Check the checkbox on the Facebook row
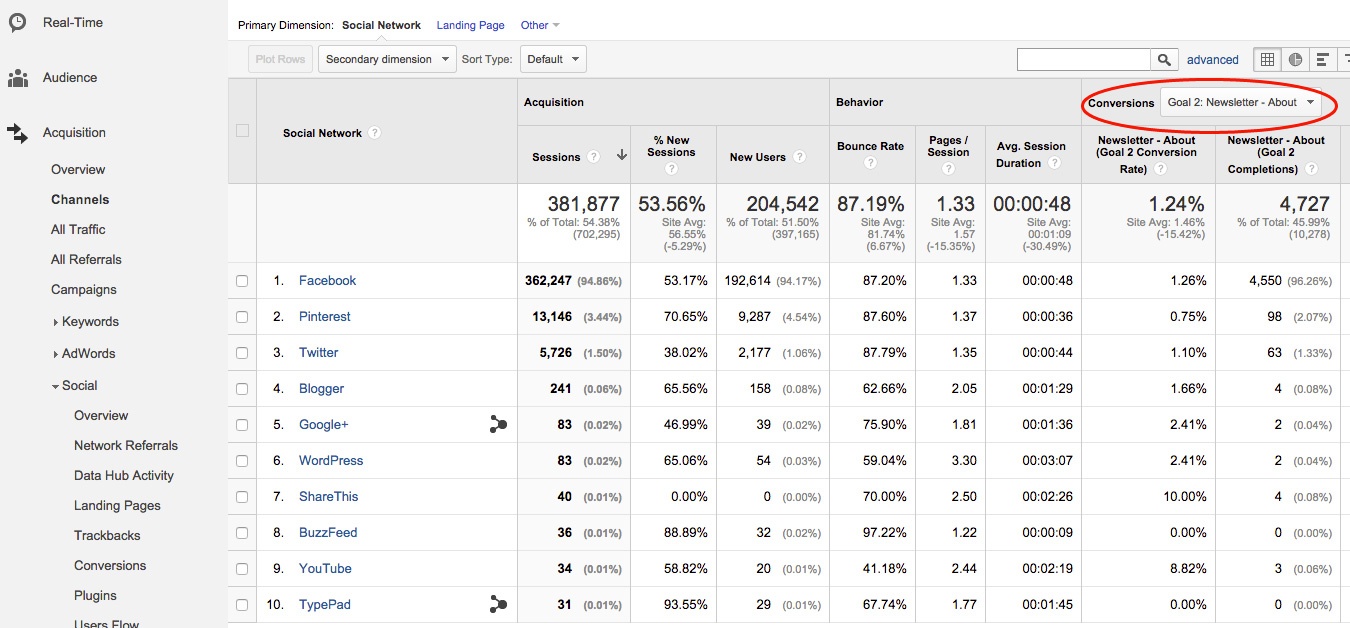The image size is (1350, 628). 242,280
